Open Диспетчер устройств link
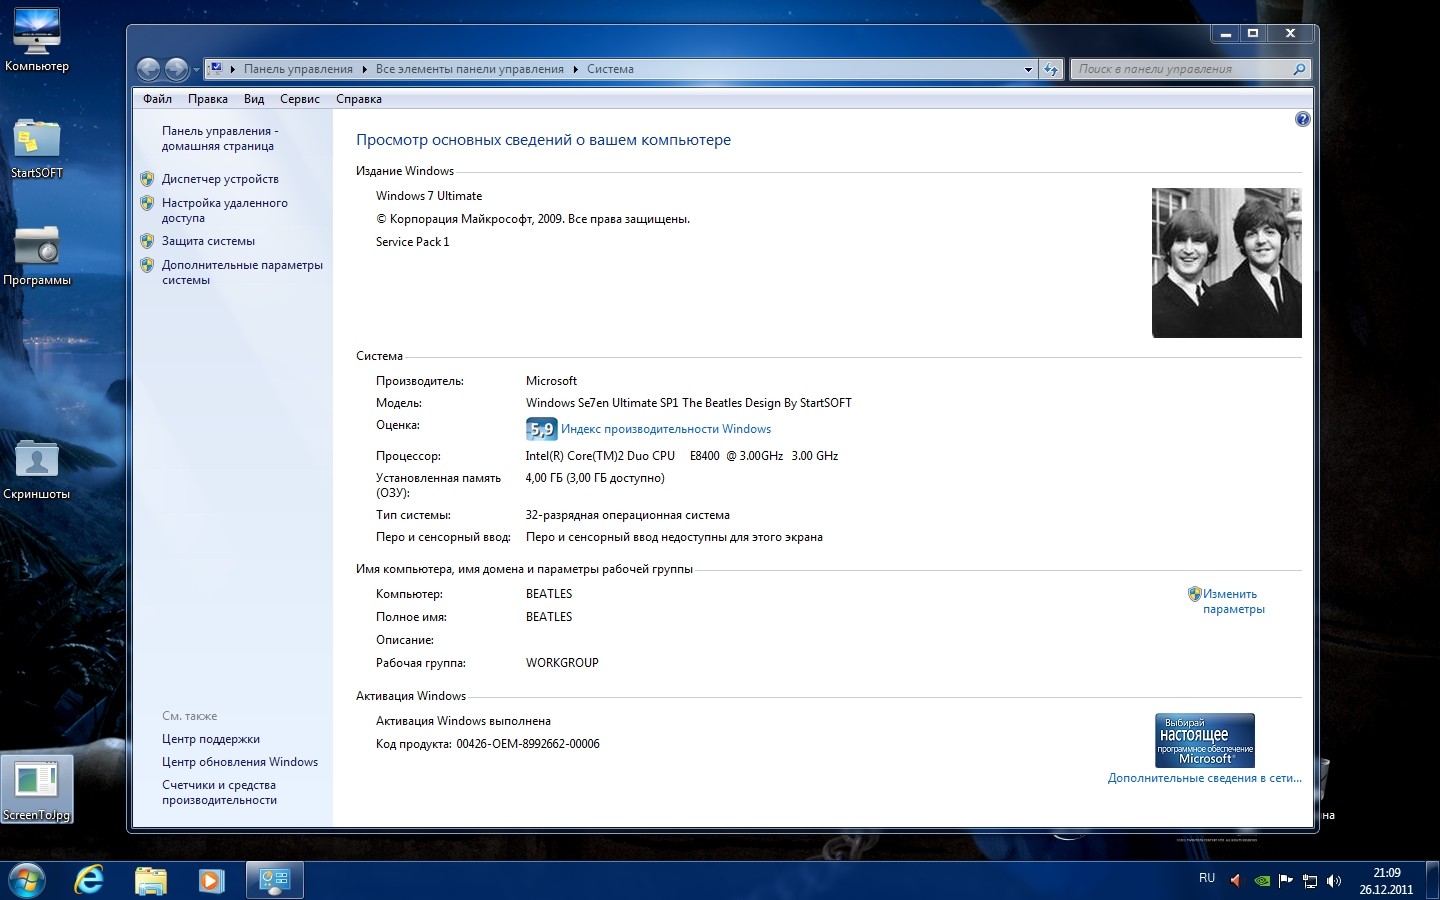 coord(220,179)
